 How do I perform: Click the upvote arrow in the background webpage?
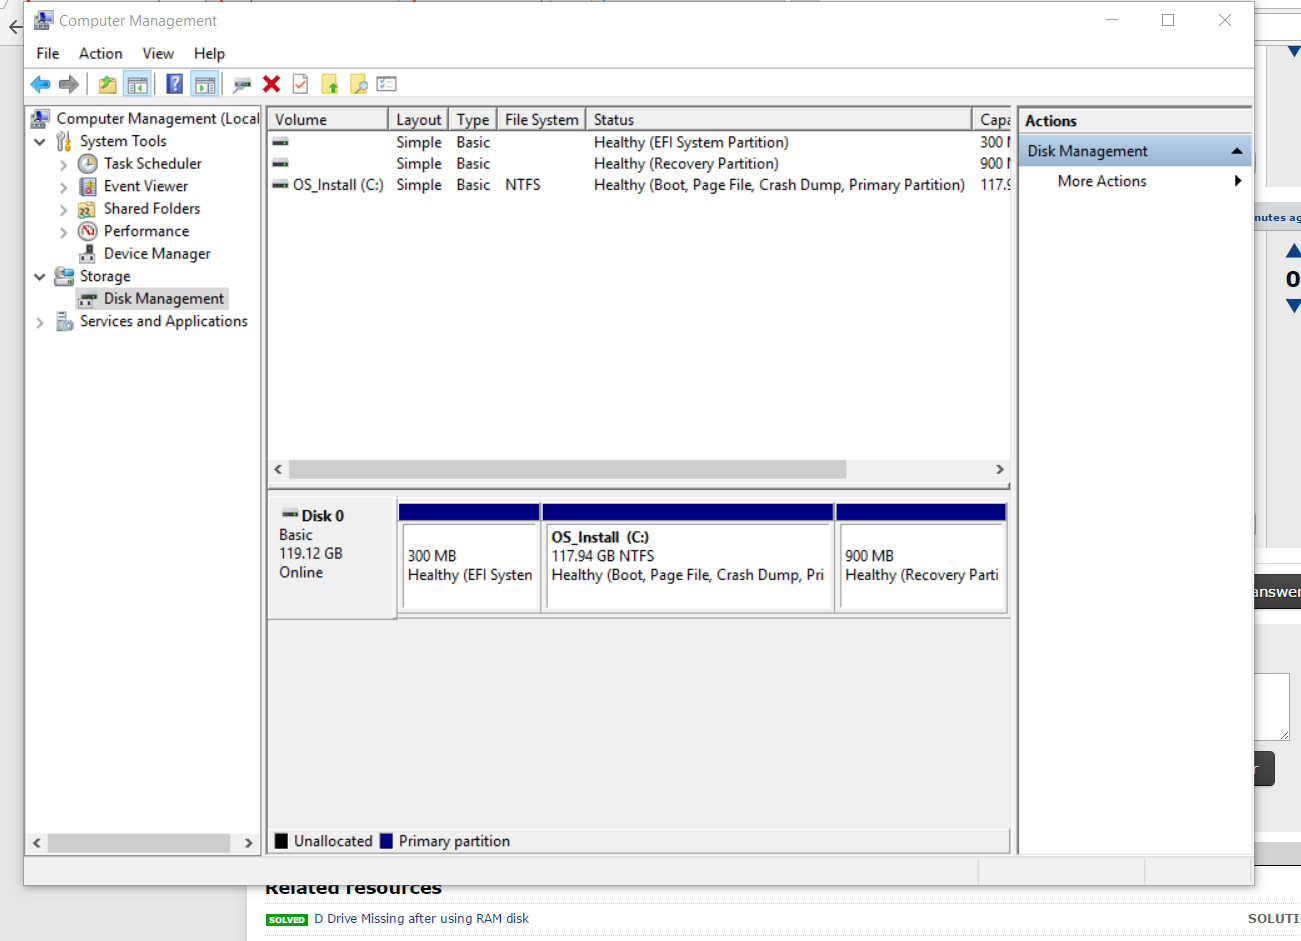(x=1293, y=251)
